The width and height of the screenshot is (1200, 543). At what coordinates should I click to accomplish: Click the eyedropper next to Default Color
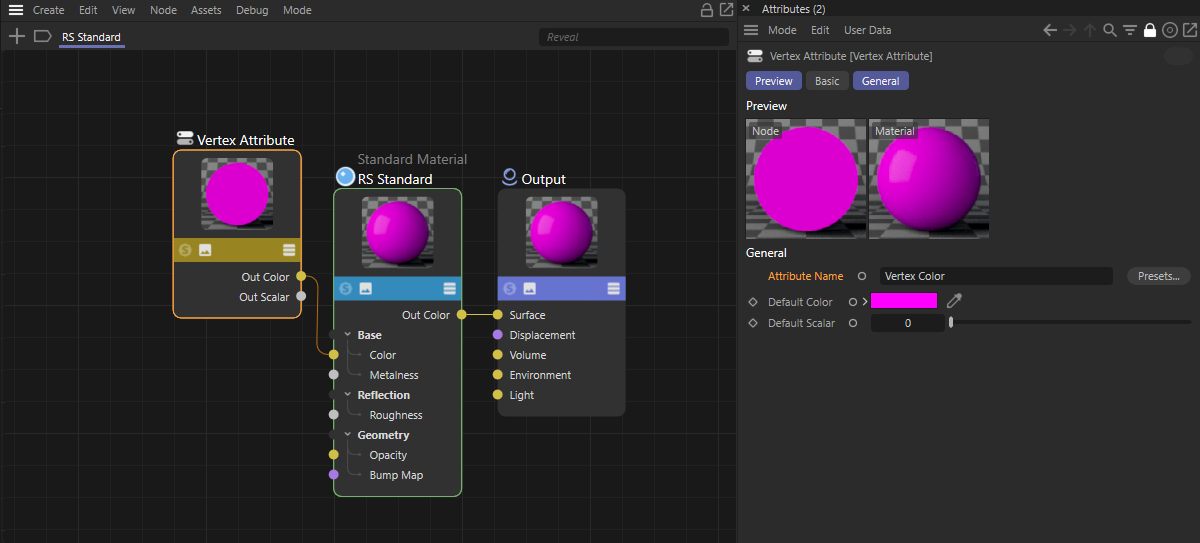954,301
